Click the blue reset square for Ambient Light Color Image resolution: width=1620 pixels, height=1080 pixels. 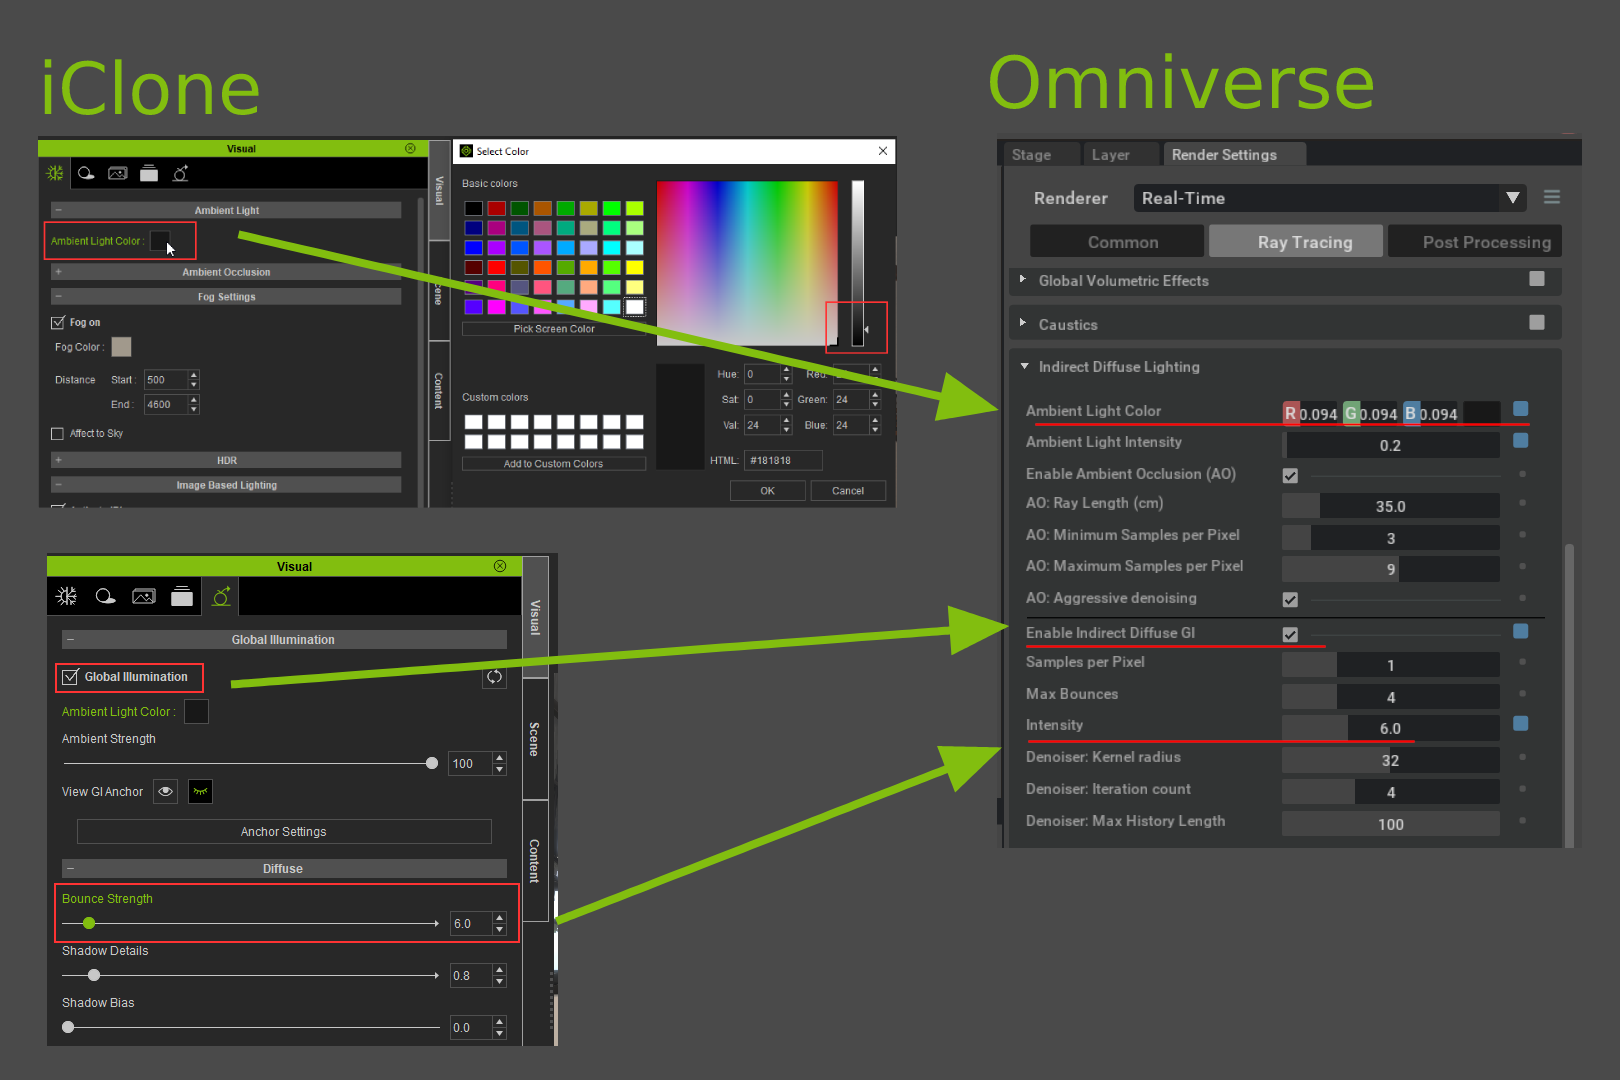pos(1521,408)
